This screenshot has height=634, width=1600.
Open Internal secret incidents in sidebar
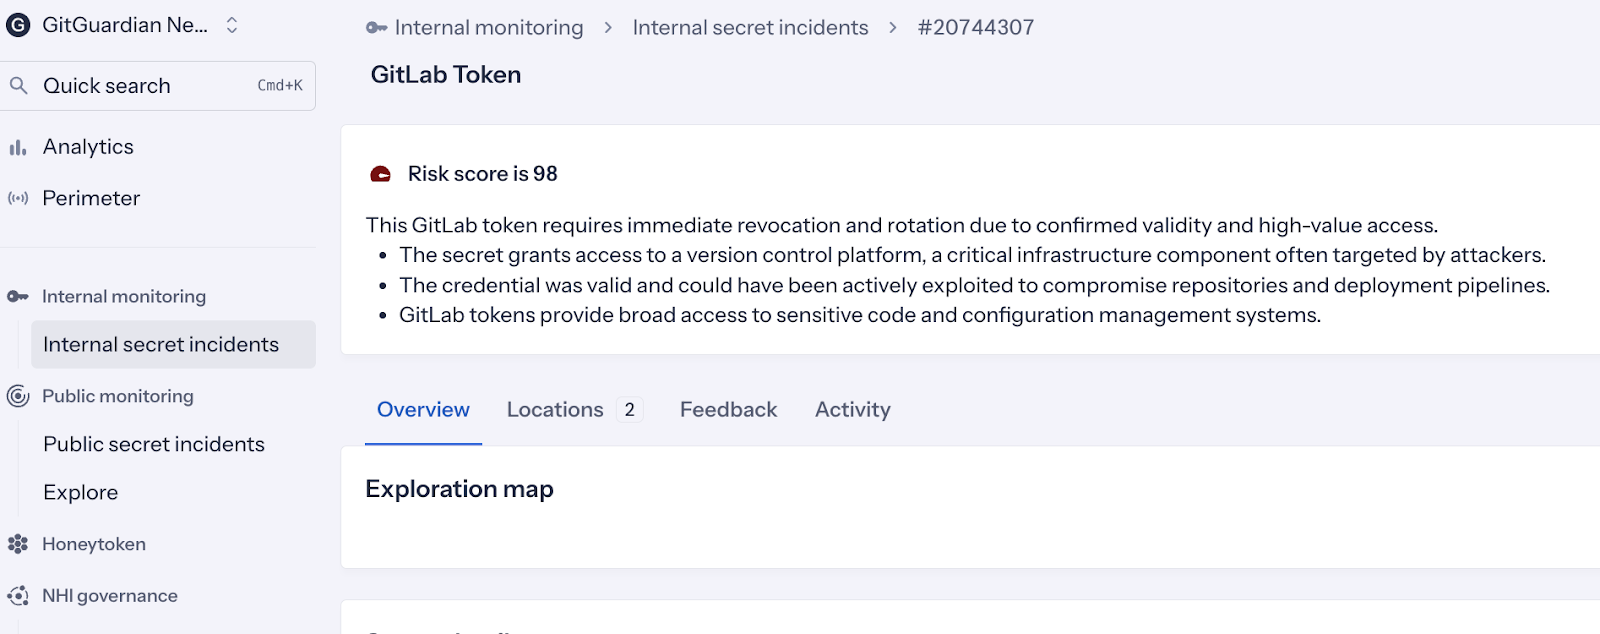[x=161, y=345]
